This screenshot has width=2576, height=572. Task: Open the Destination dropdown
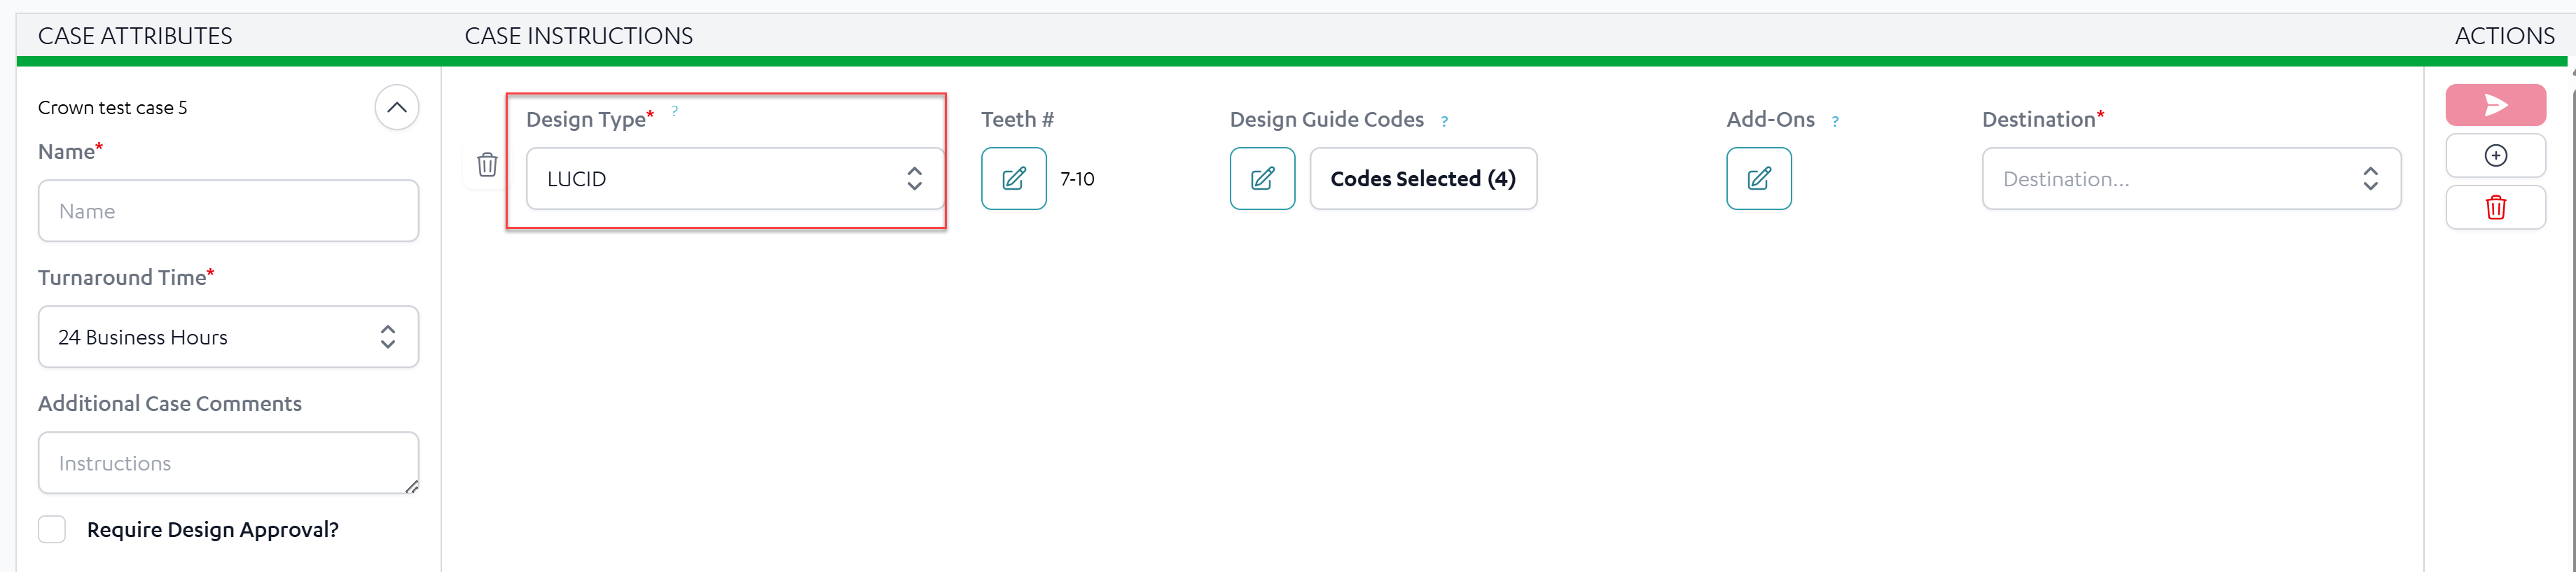click(2190, 179)
